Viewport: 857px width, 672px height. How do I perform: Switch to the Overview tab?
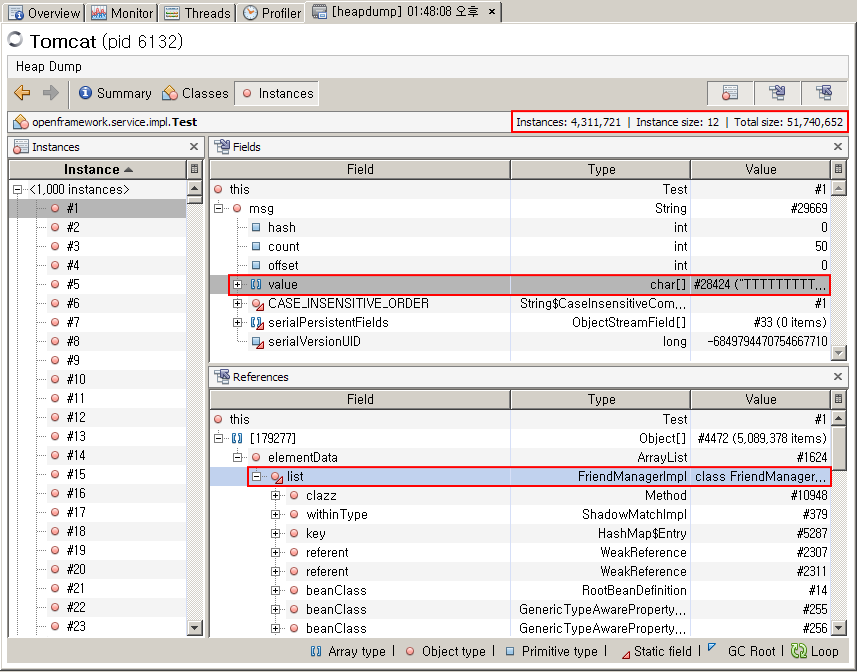(x=44, y=13)
